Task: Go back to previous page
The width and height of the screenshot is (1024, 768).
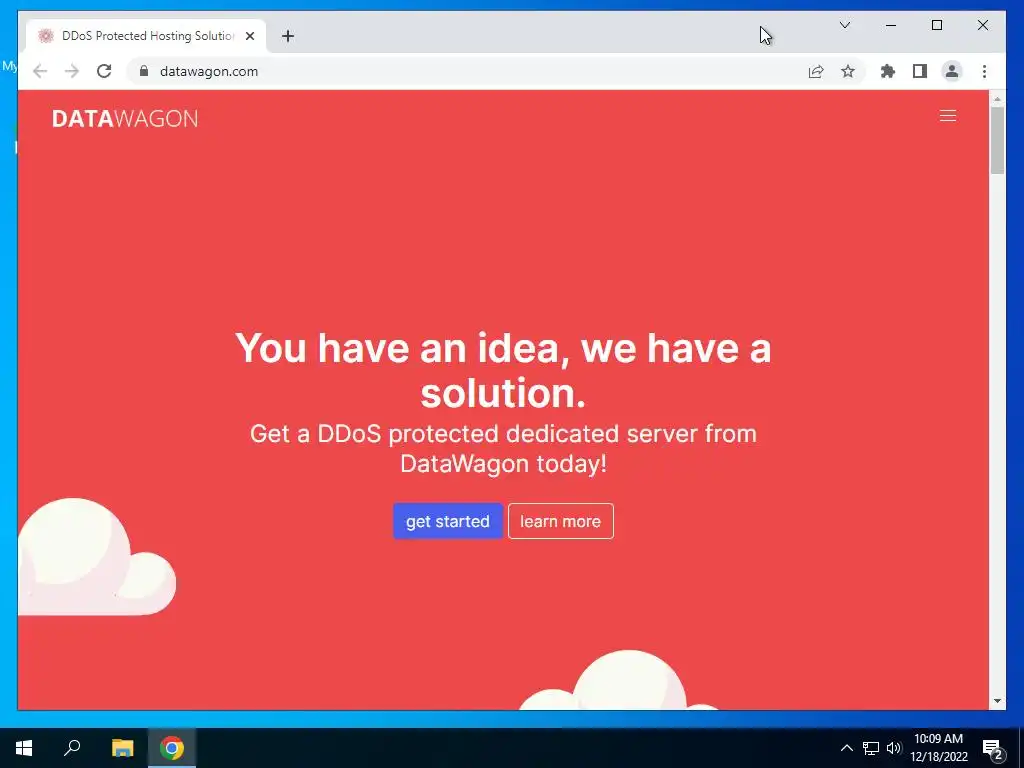Action: point(40,71)
